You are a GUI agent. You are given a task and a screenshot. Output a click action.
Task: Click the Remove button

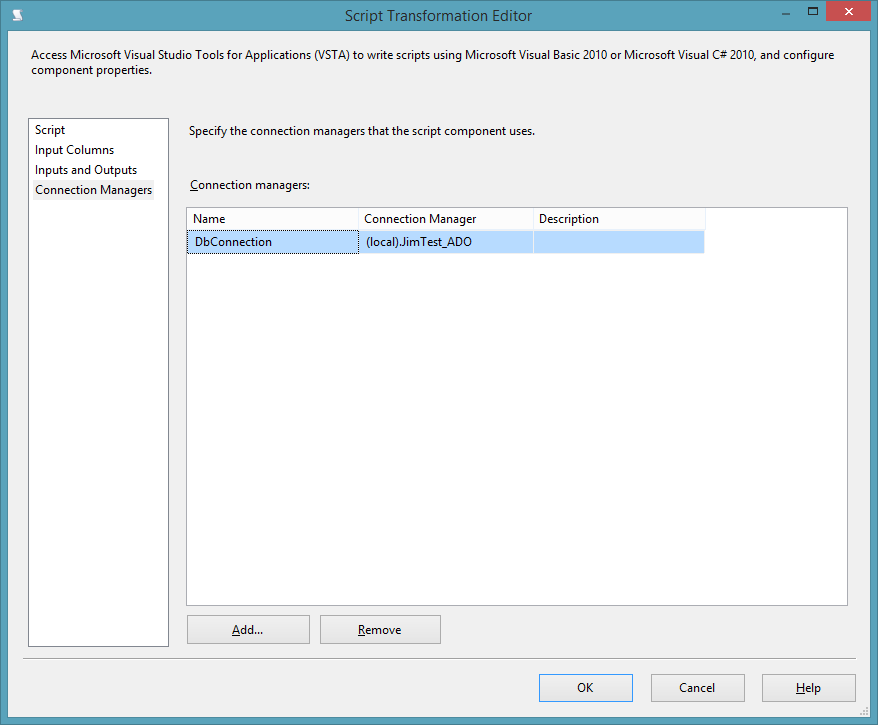point(379,629)
